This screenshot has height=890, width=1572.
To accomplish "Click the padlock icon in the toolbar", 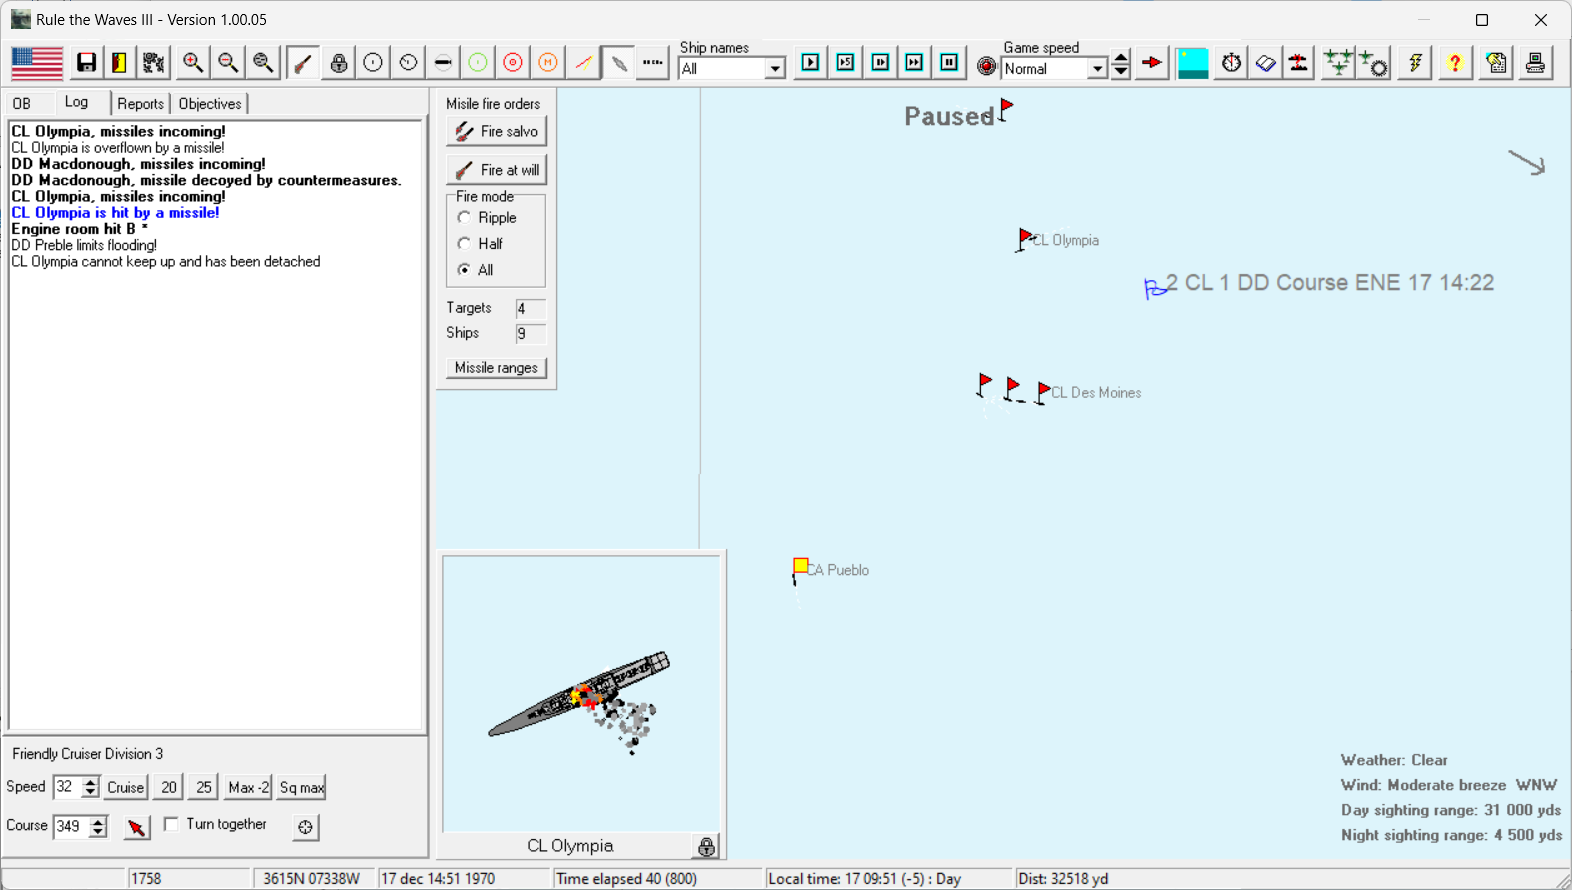I will [x=339, y=63].
